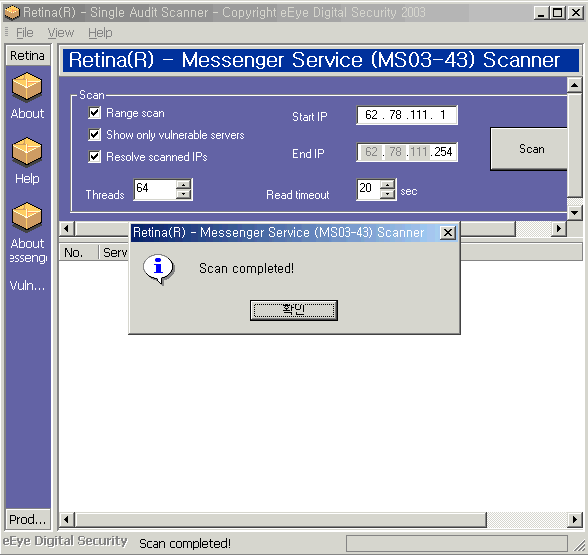The image size is (588, 555).
Task: Click the scan panel scrollbar down arrow
Action: [x=574, y=213]
